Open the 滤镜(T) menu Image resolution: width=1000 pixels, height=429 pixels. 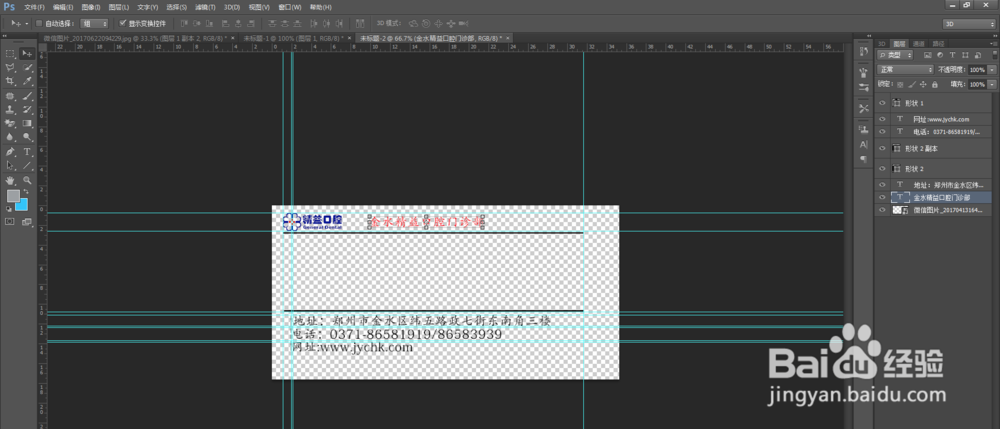pyautogui.click(x=205, y=8)
